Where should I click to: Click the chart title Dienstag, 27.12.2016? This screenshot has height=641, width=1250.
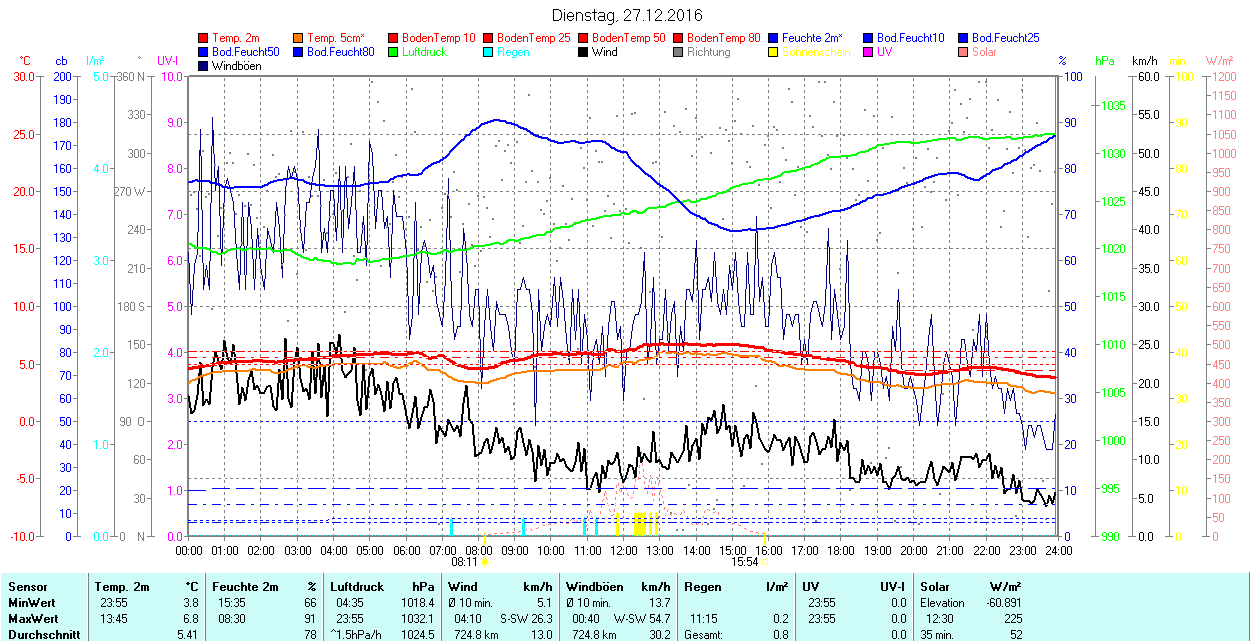[x=627, y=16]
